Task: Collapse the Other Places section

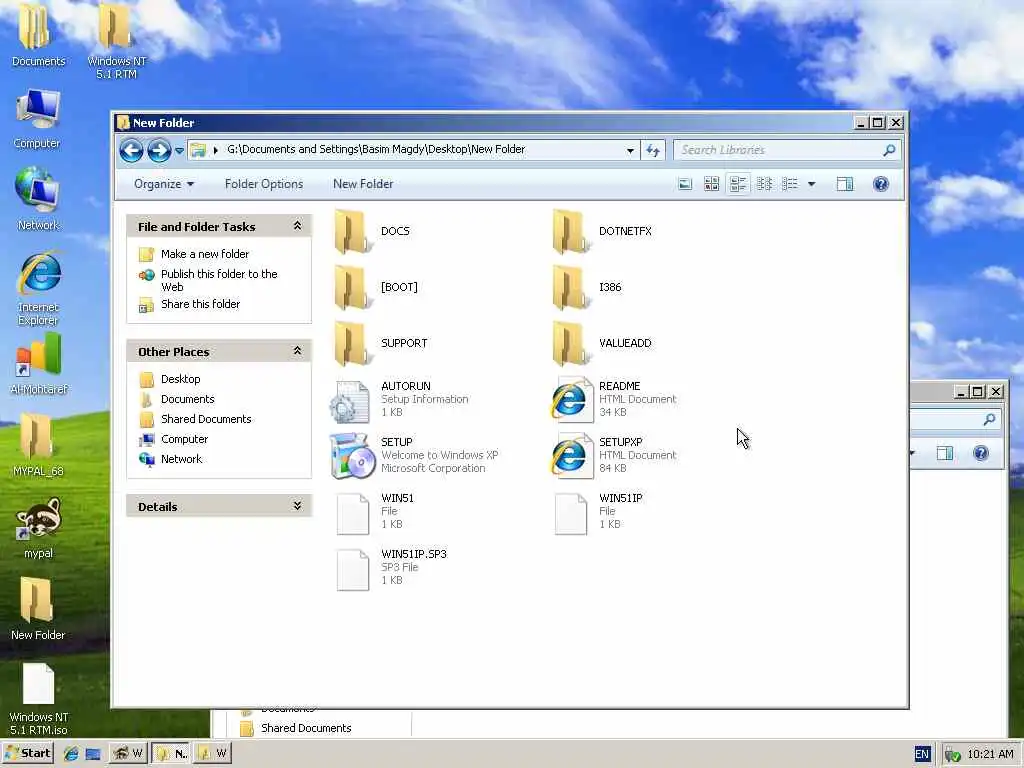Action: pyautogui.click(x=297, y=351)
